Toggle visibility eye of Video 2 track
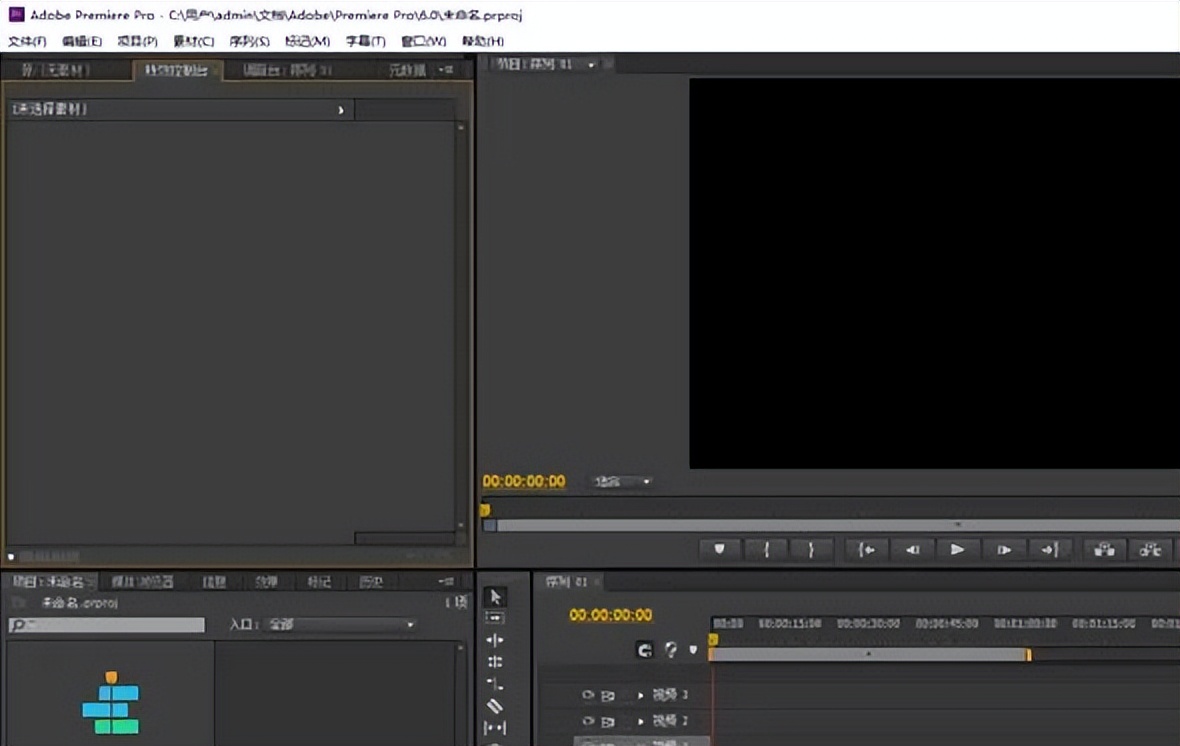The width and height of the screenshot is (1180, 746). point(588,721)
